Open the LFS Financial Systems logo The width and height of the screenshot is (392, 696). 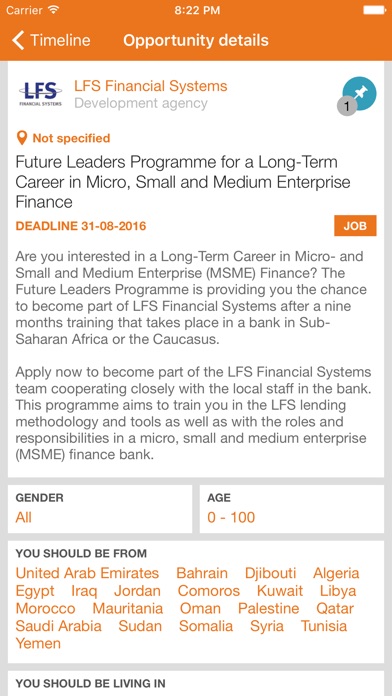(40, 94)
